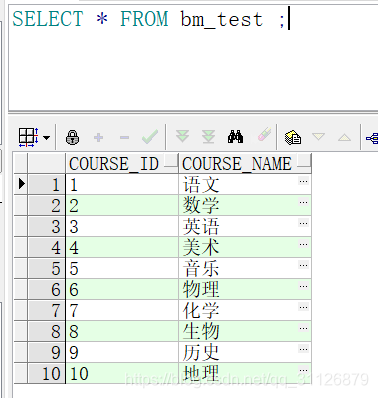Click COURSE_ID cell with value 5
Viewport: 378px width, 398px height.
click(122, 268)
